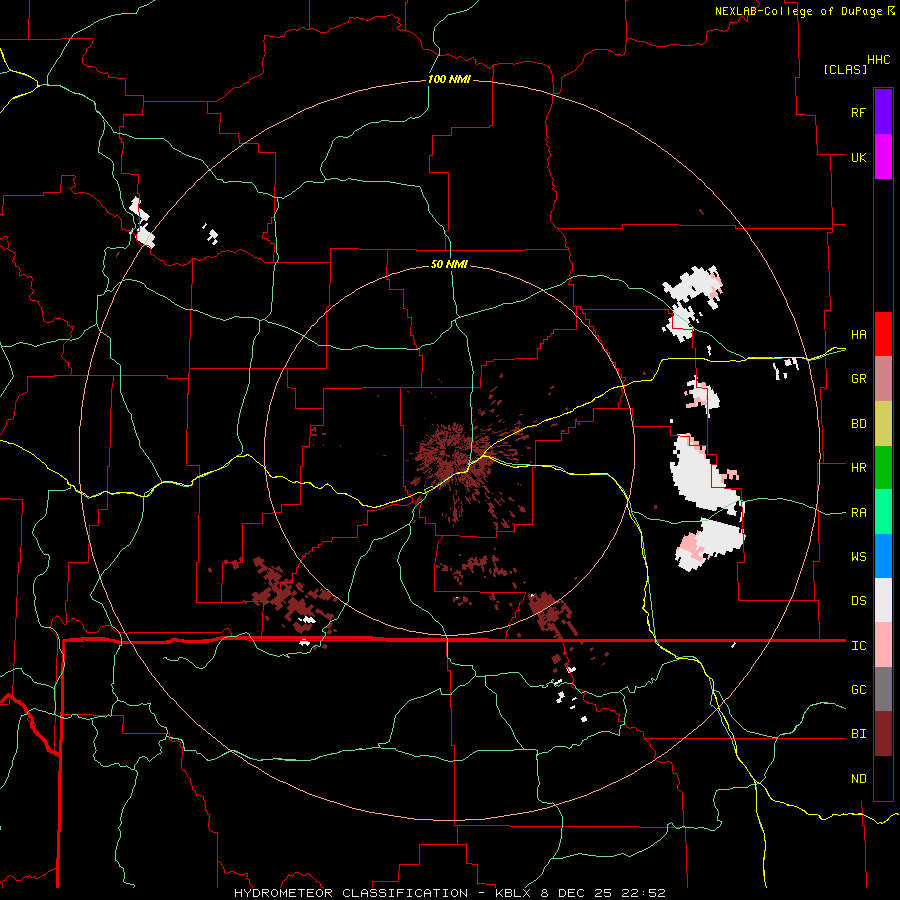Pick the HR green legend swatch
Screen dimensions: 900x900
883,468
